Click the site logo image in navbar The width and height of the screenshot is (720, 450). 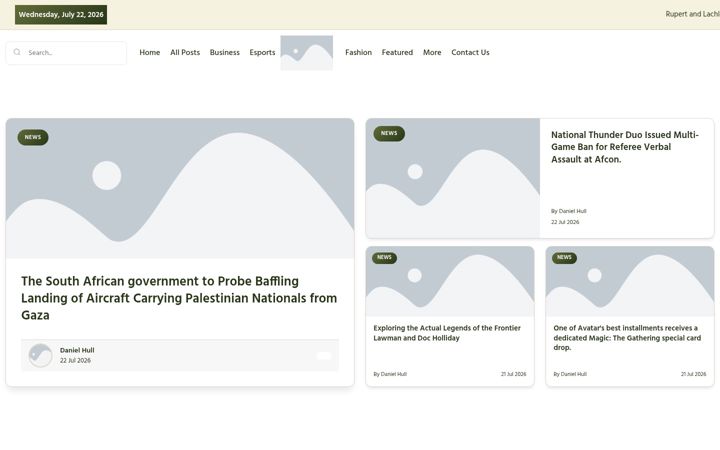tap(307, 53)
